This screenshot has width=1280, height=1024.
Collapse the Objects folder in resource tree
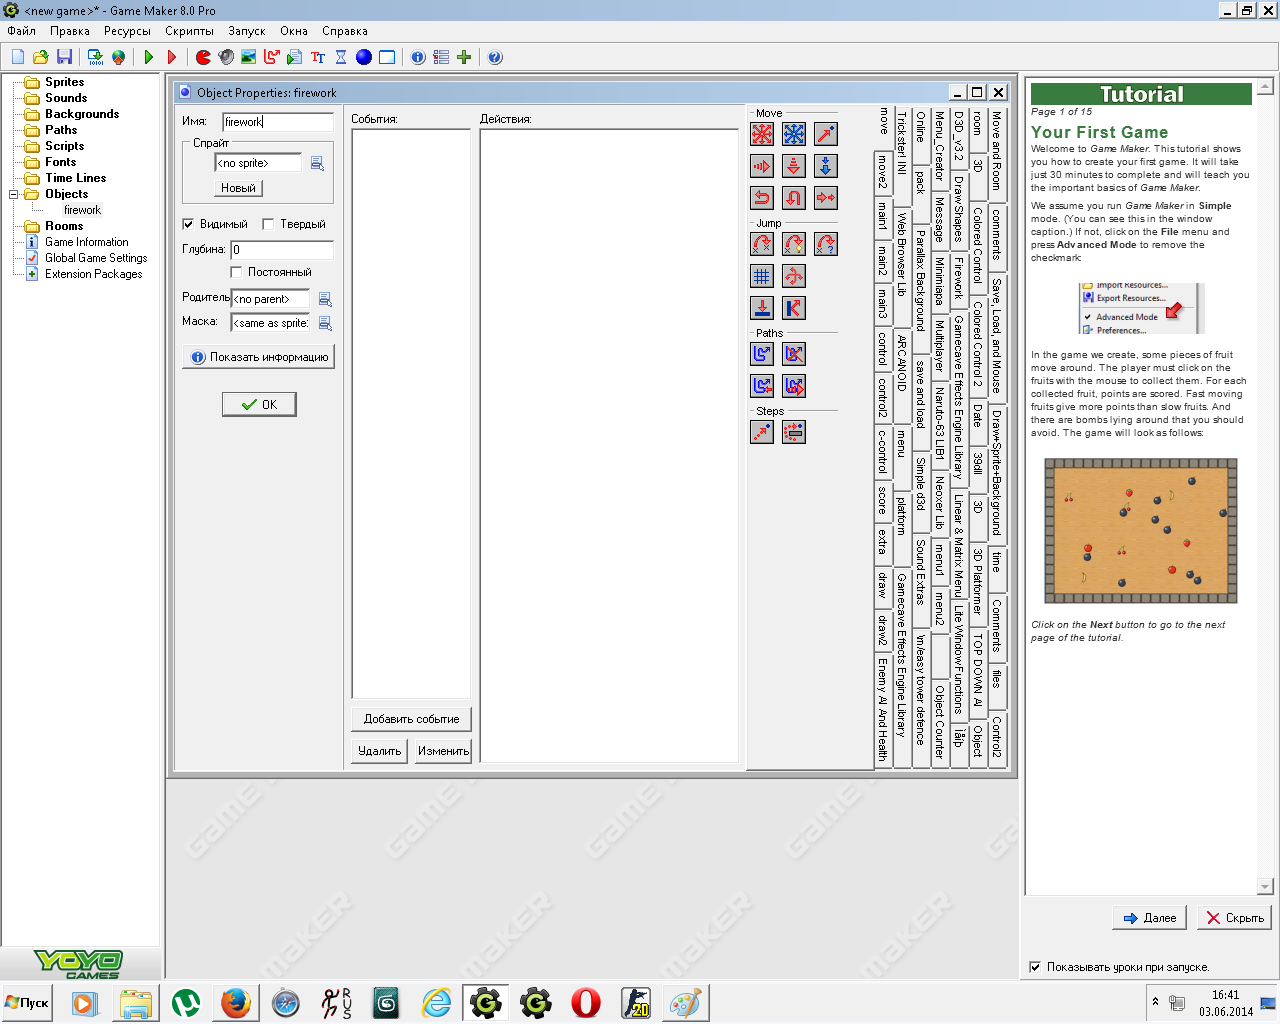[x=15, y=194]
